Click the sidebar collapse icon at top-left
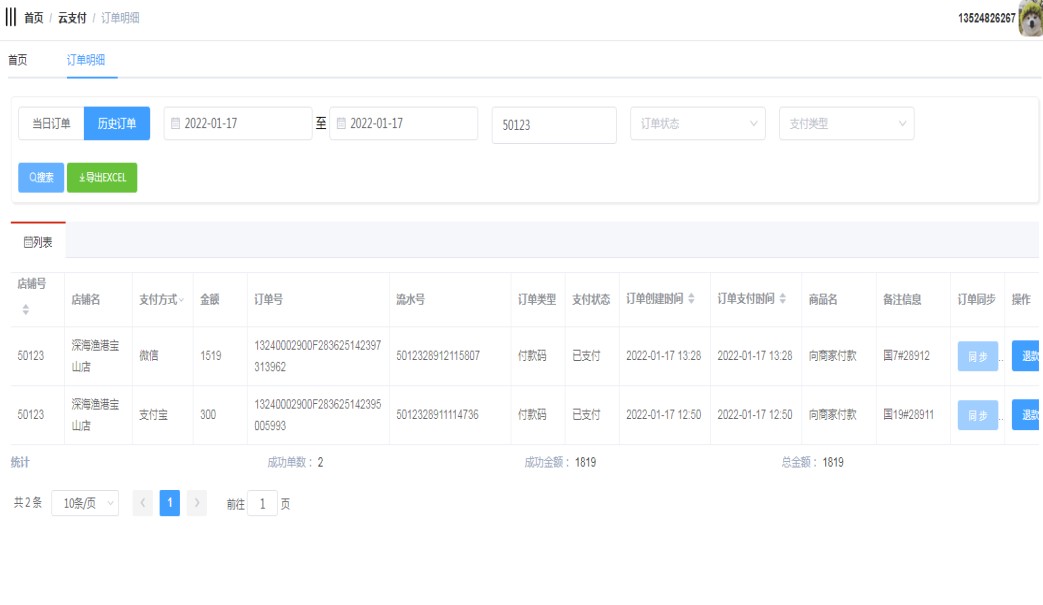Screen dimensions: 1043x605 point(11,18)
